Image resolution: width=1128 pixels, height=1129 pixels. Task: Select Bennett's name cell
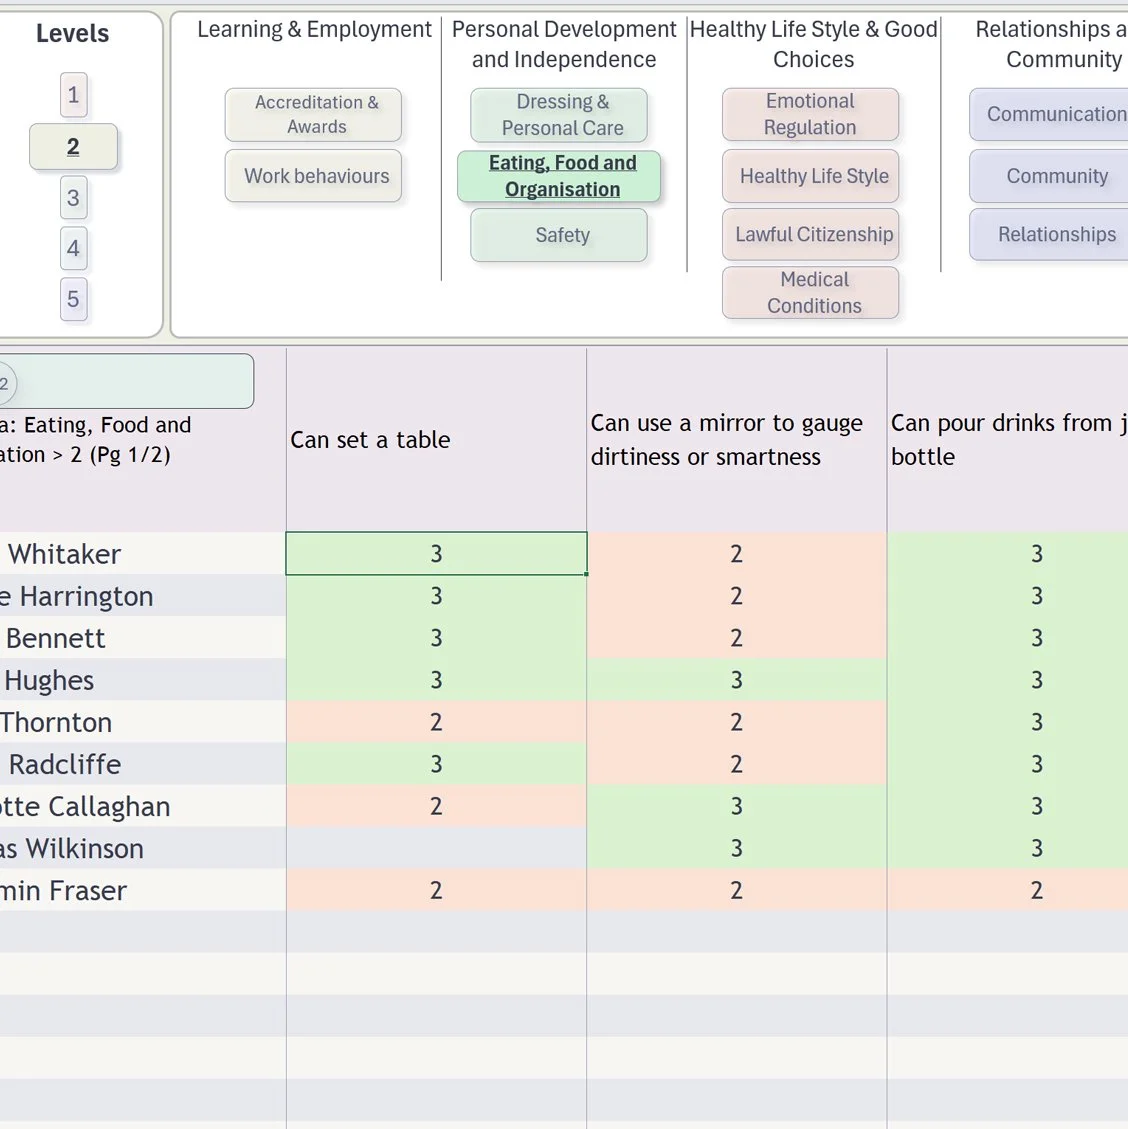pyautogui.click(x=143, y=638)
